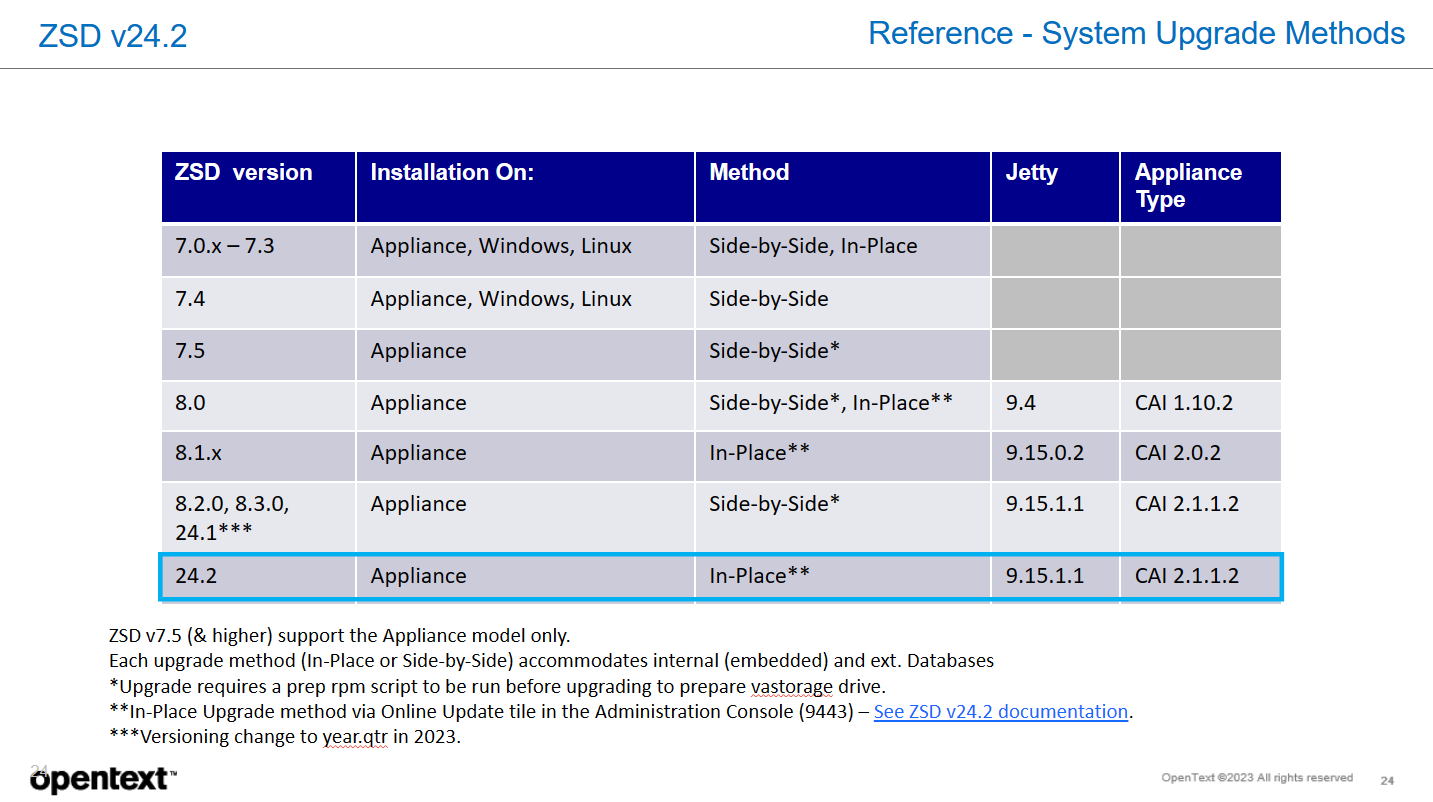Image resolution: width=1433 pixels, height=802 pixels.
Task: Select the underlined vastorage text in the footnote
Action: coord(790,686)
